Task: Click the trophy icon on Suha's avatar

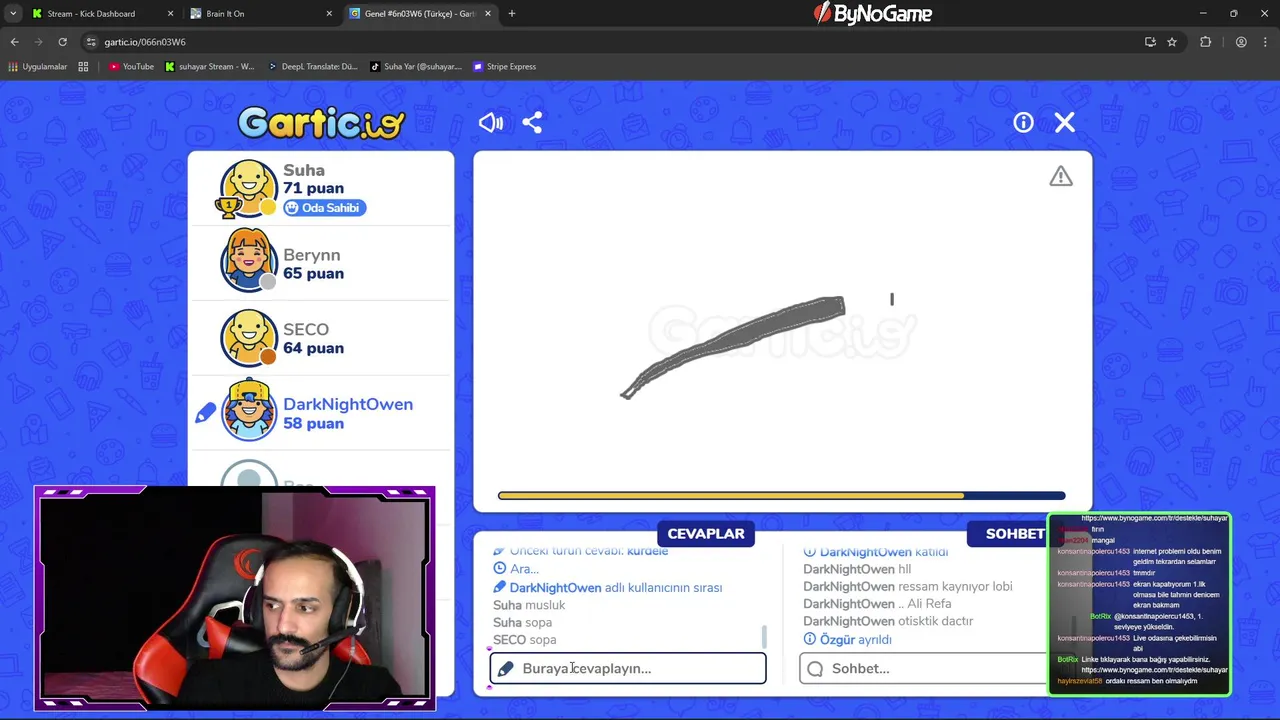Action: click(x=228, y=207)
